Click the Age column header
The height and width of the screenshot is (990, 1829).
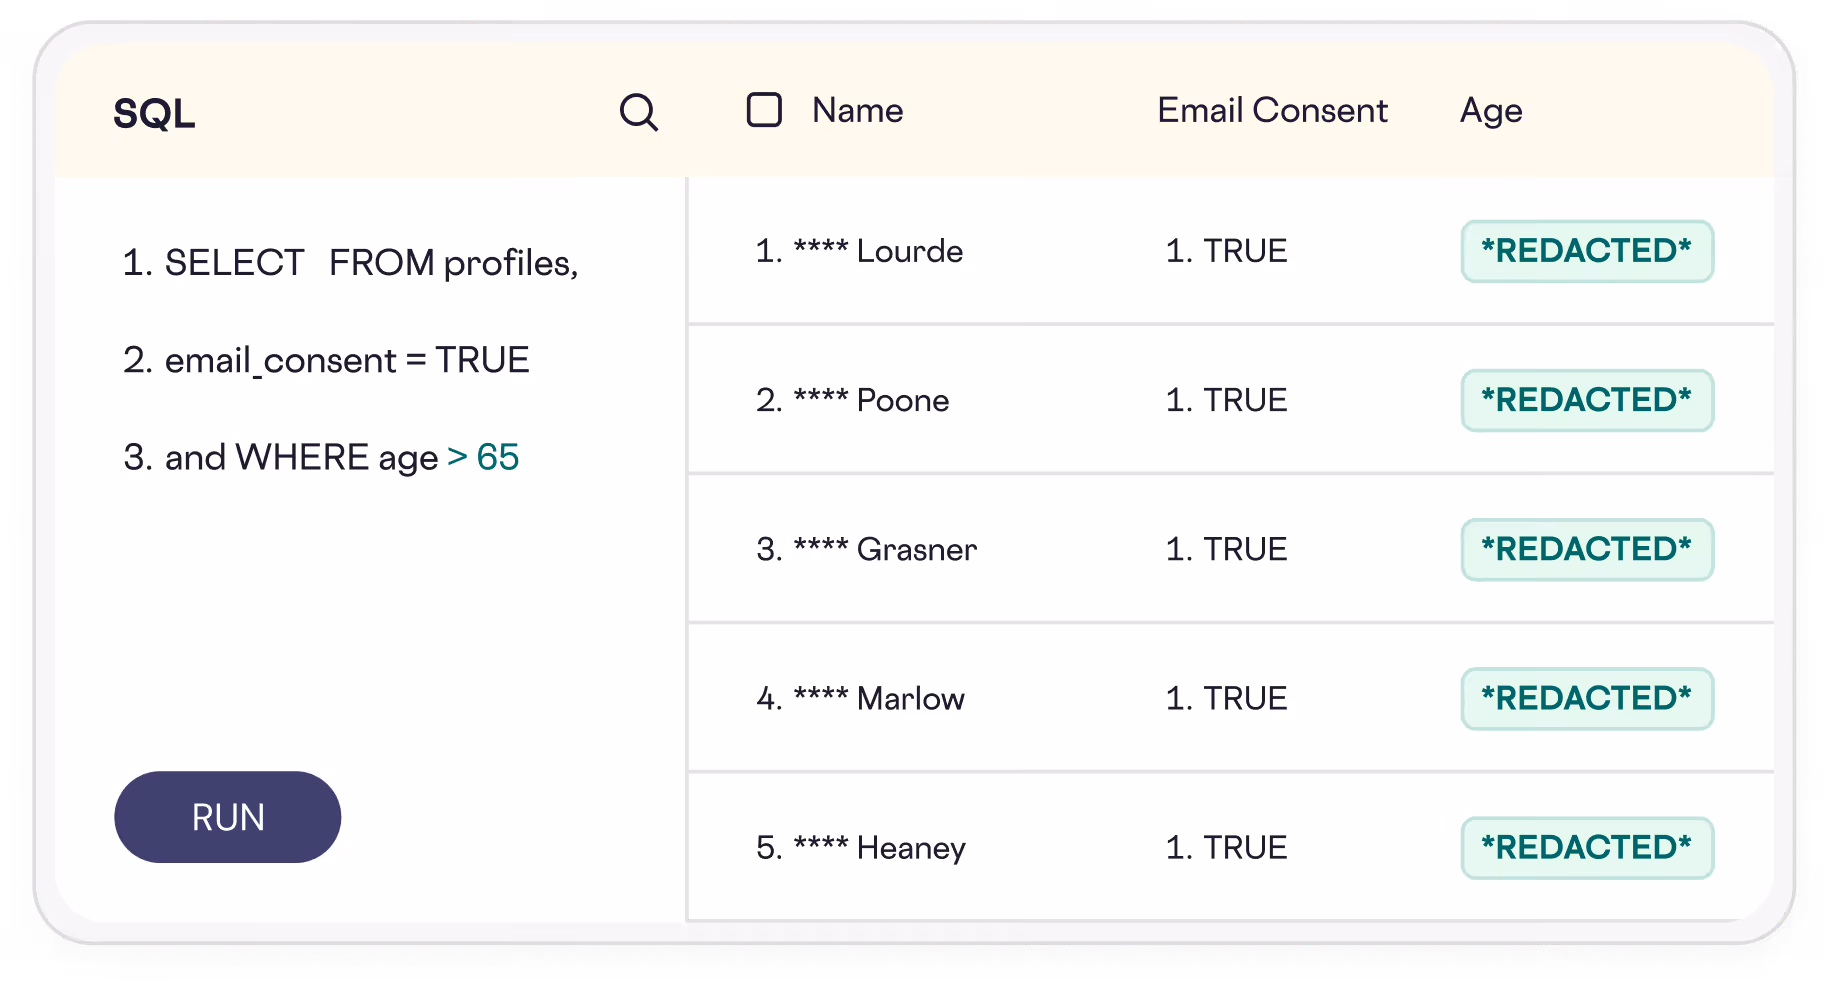pos(1490,110)
